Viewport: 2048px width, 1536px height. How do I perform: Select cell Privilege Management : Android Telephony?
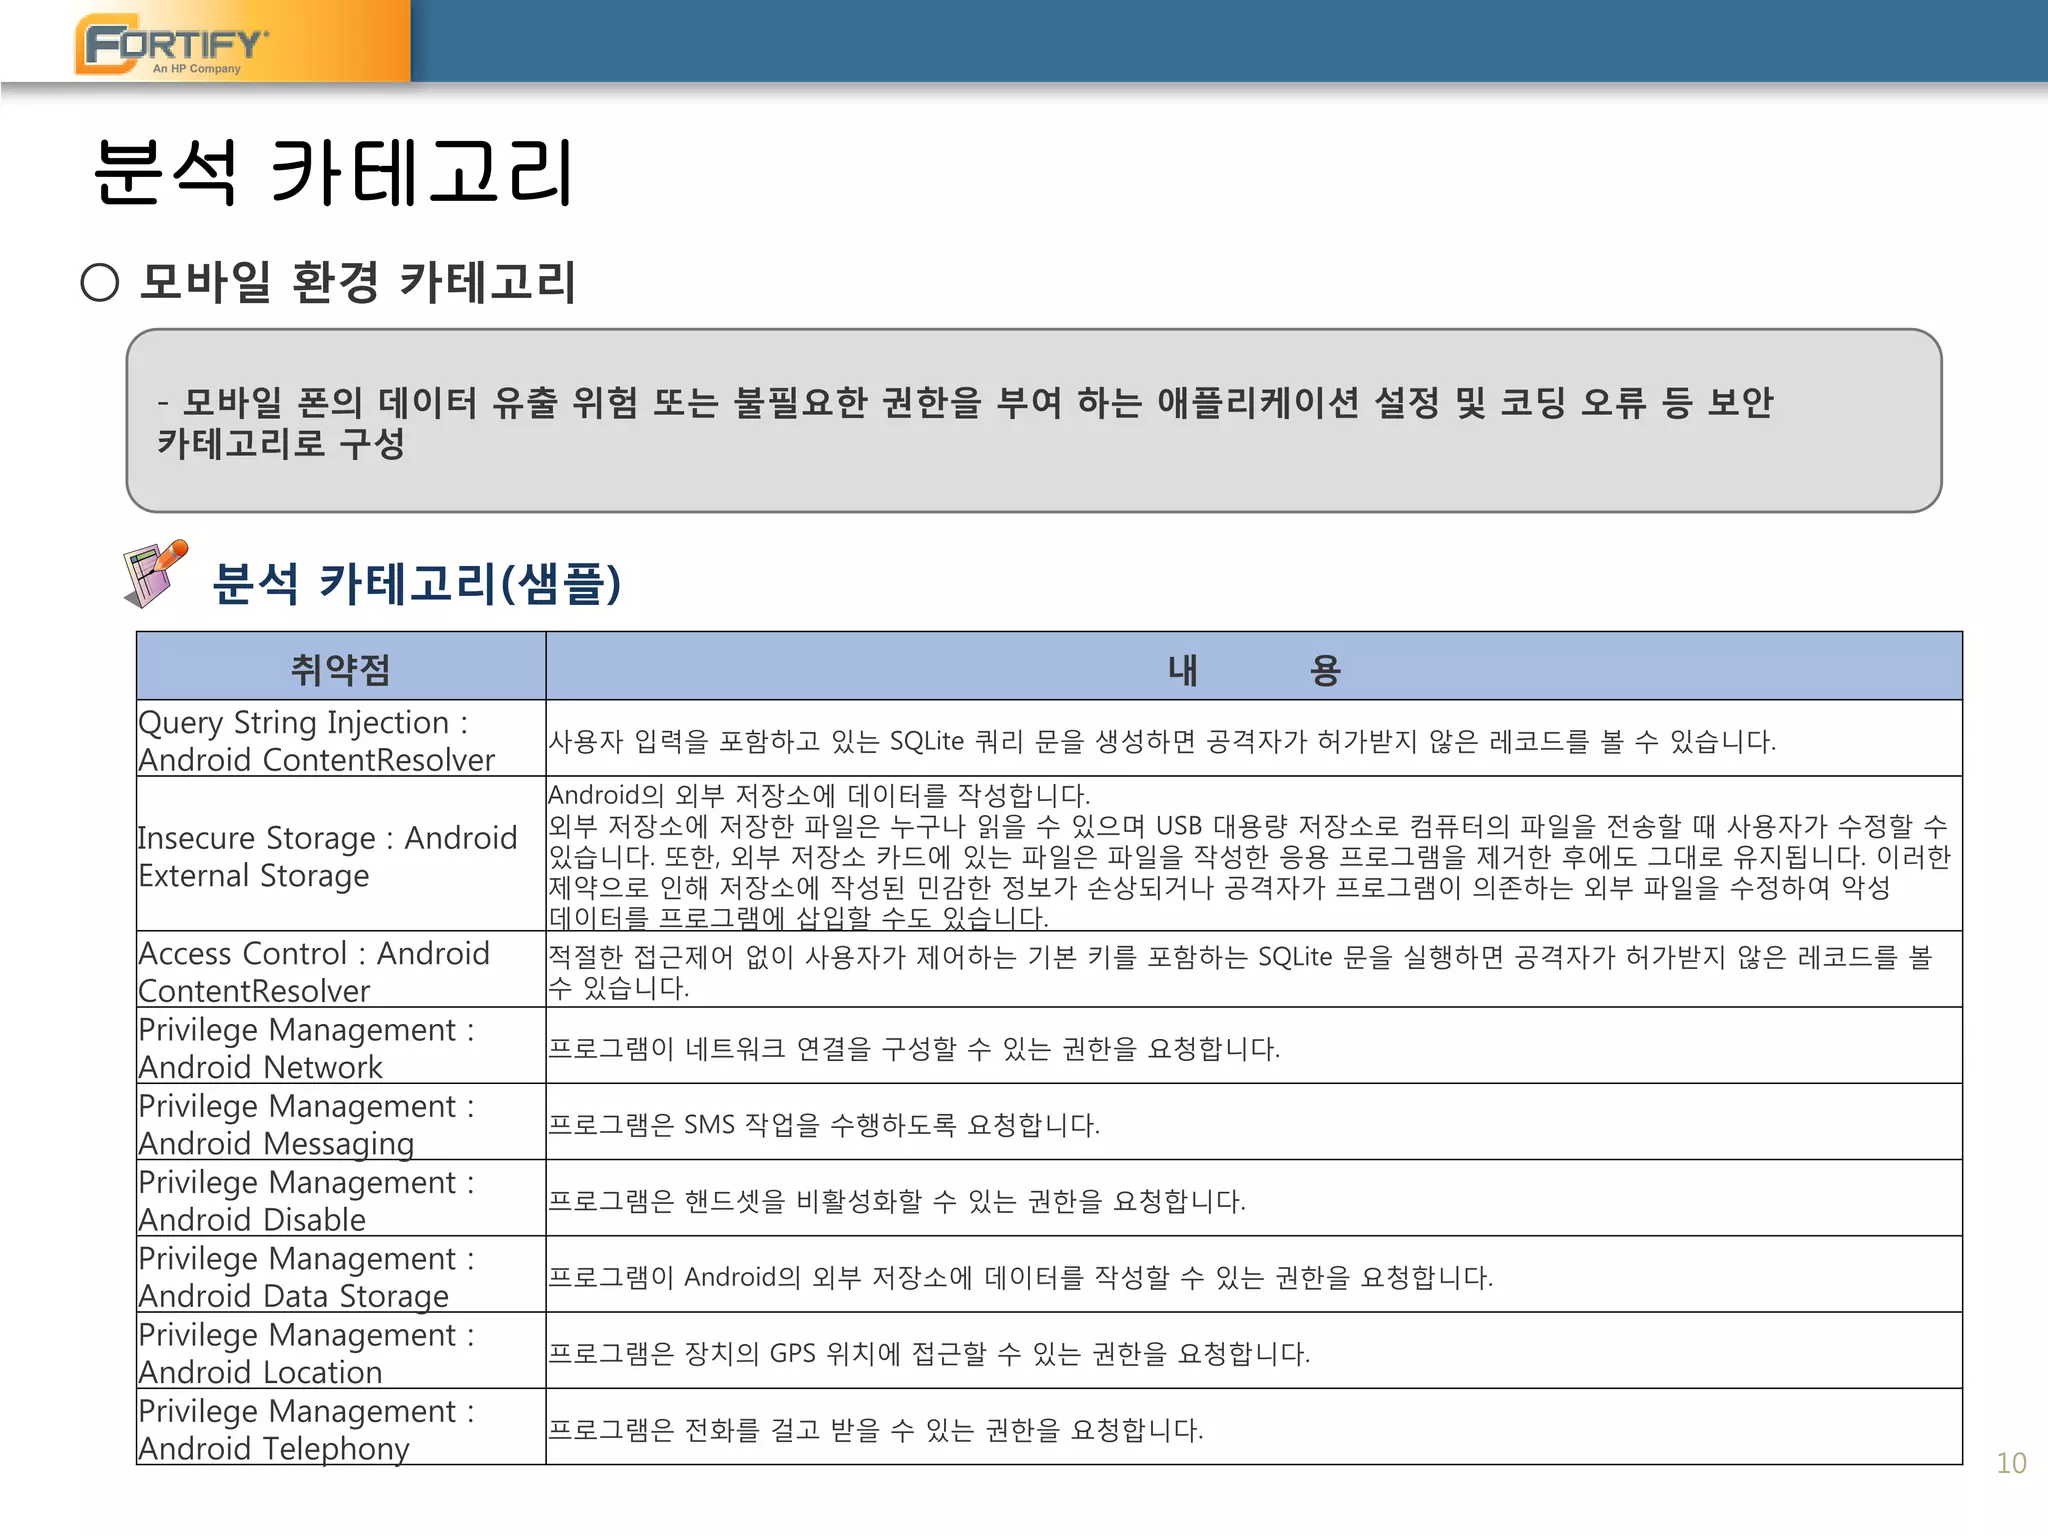(341, 1427)
